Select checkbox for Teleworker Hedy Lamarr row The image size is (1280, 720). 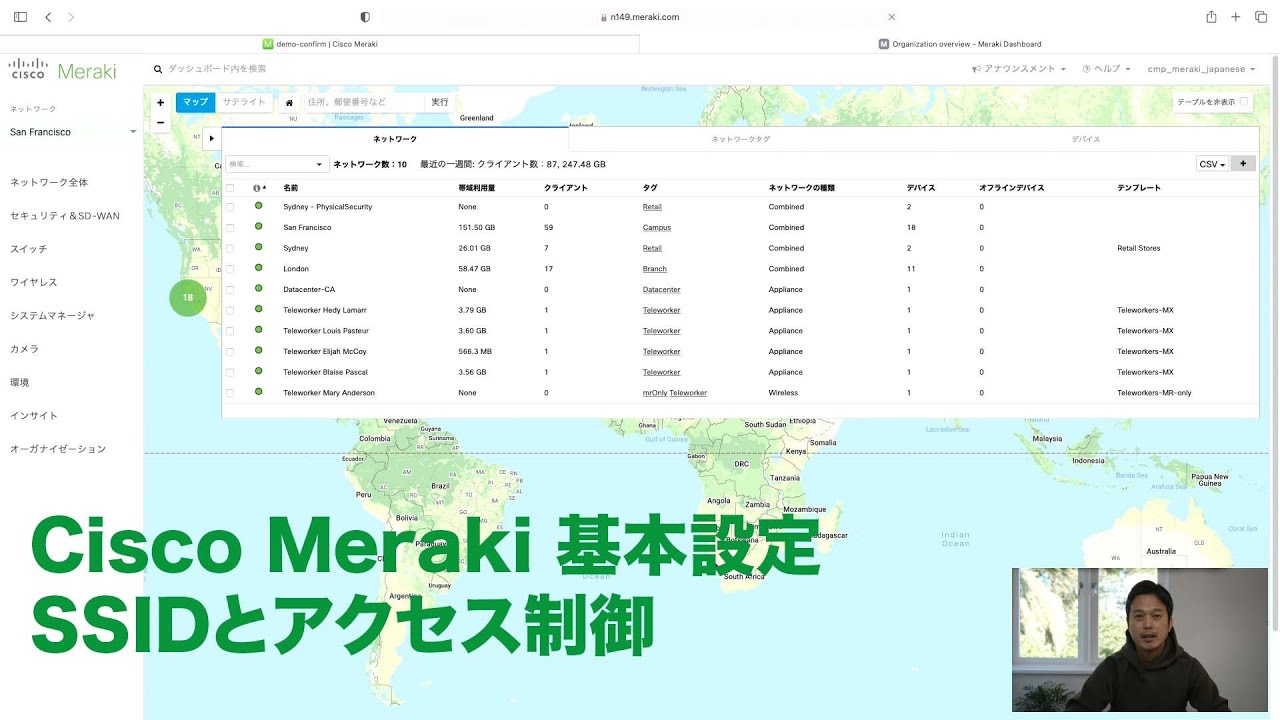point(230,311)
